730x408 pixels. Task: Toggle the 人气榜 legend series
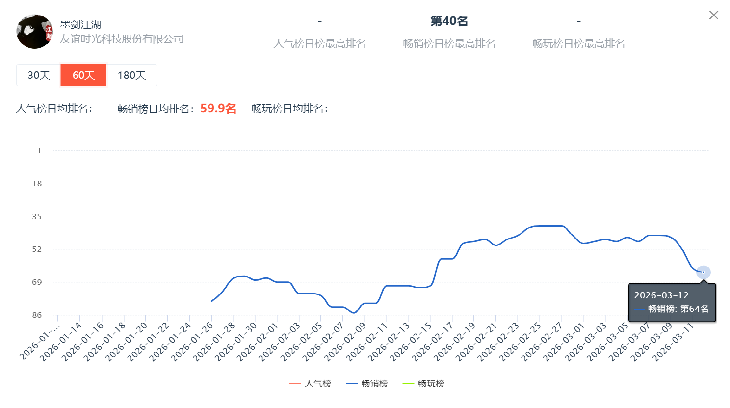tap(312, 383)
